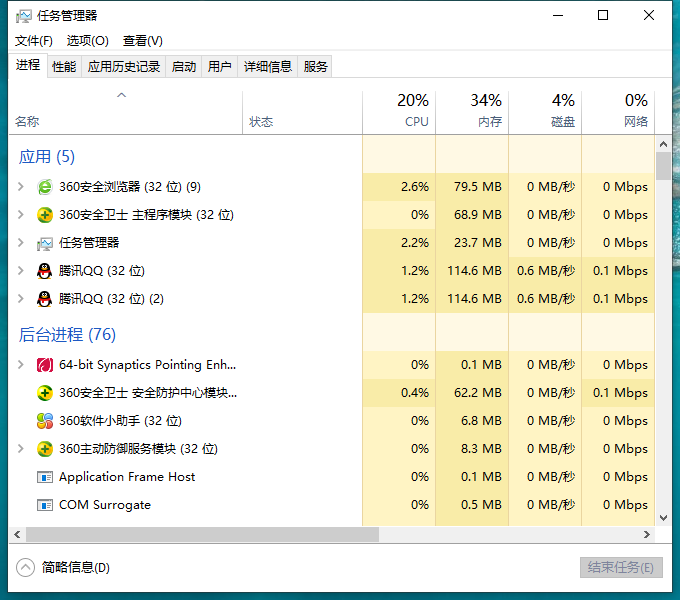This screenshot has width=680, height=600.
Task: Open the 查看(V) menu
Action: (143, 41)
